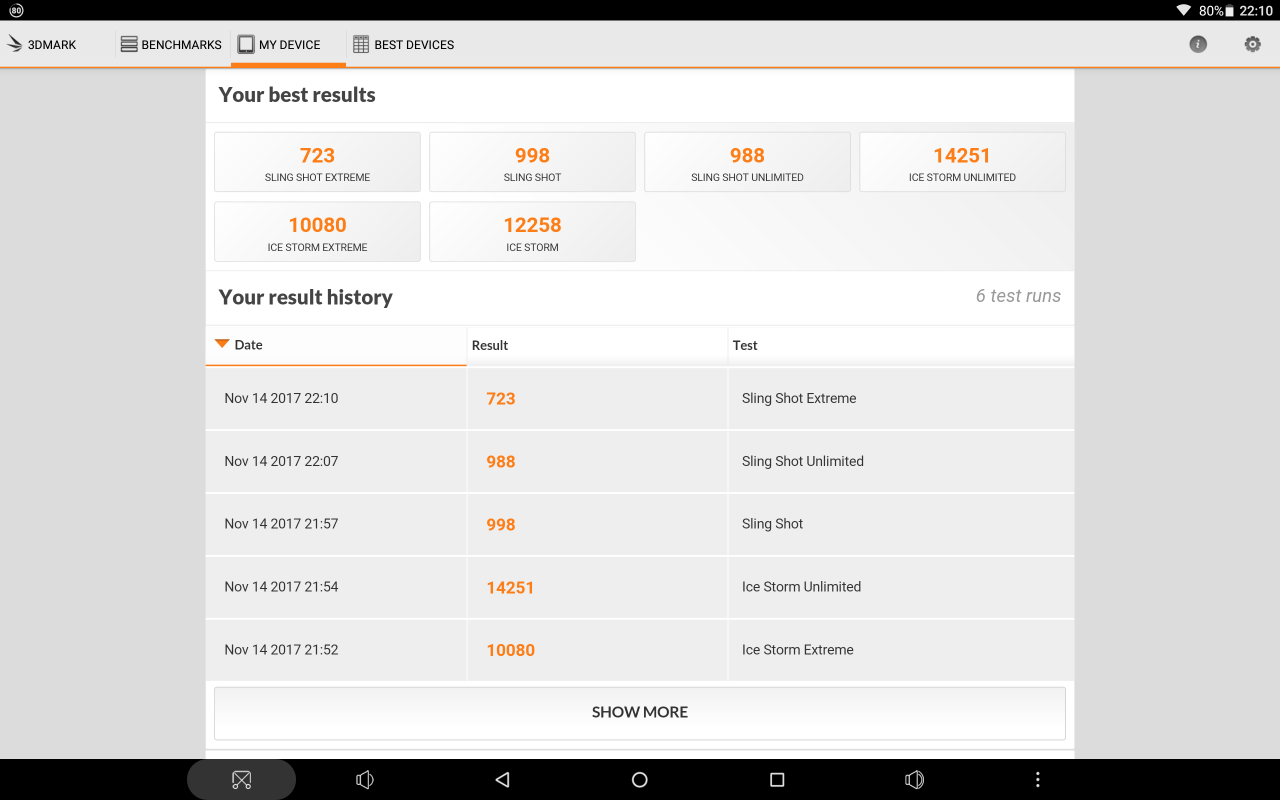Tap the Wi-Fi status icon

(1184, 10)
